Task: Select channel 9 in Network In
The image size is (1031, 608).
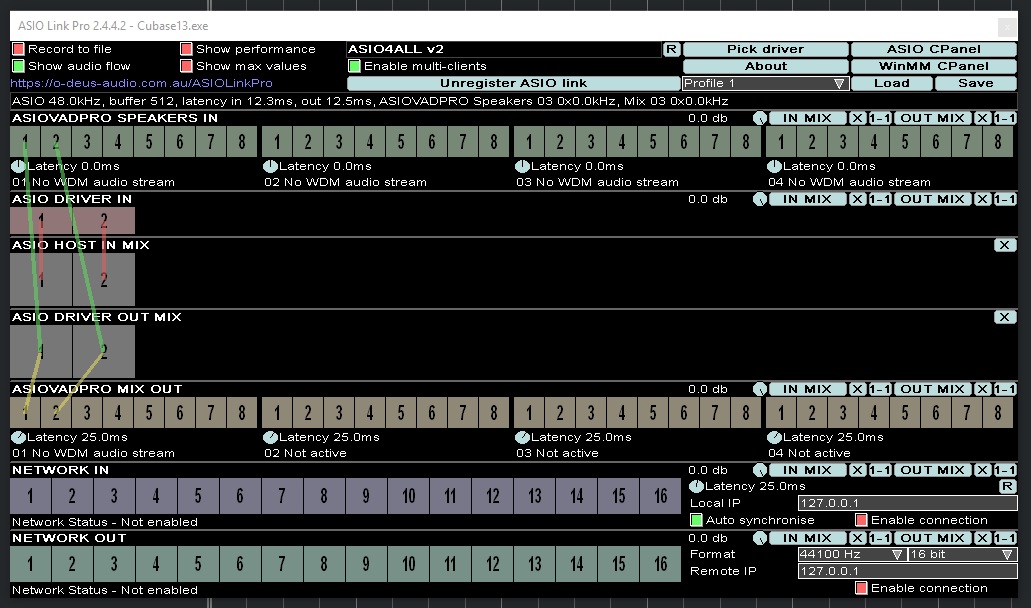Action: point(366,496)
